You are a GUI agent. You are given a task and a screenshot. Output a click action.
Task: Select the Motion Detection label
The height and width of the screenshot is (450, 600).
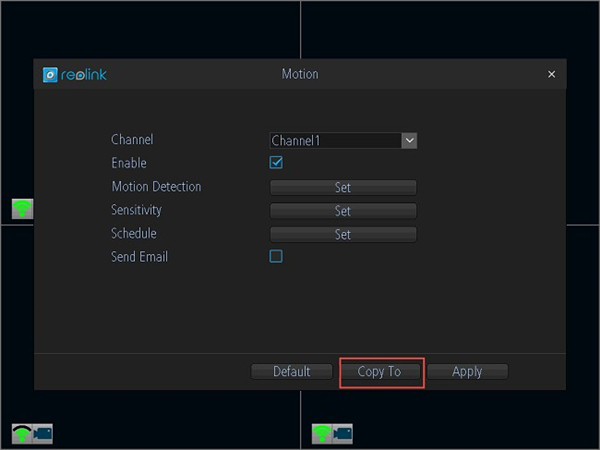(156, 187)
